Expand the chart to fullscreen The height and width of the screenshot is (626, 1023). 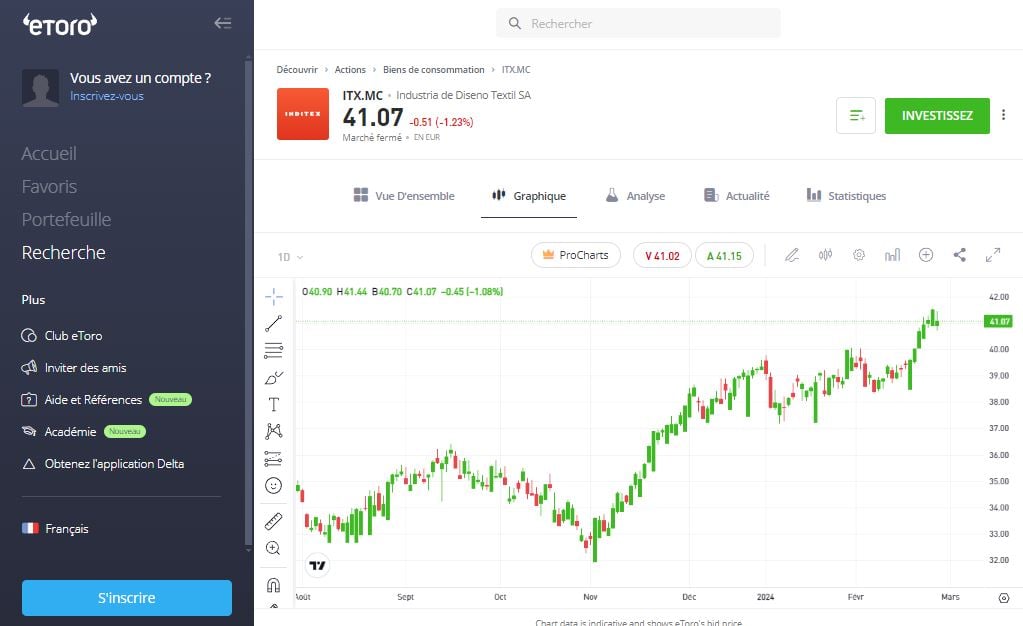tap(993, 255)
